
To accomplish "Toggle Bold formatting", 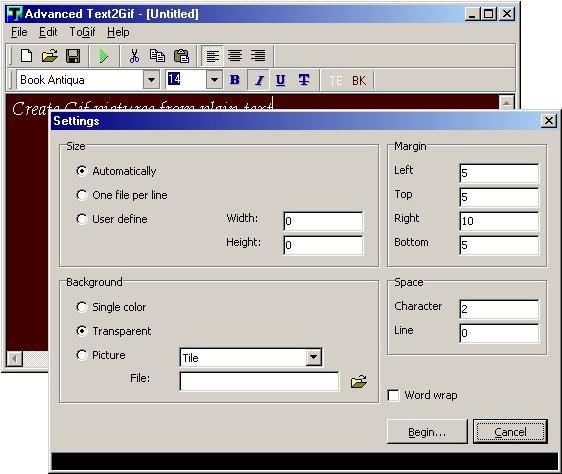I will [x=235, y=80].
